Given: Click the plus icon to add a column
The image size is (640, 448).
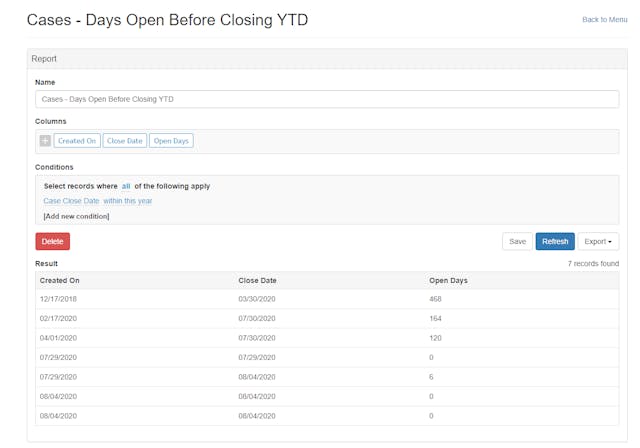Looking at the screenshot, I should pos(44,141).
